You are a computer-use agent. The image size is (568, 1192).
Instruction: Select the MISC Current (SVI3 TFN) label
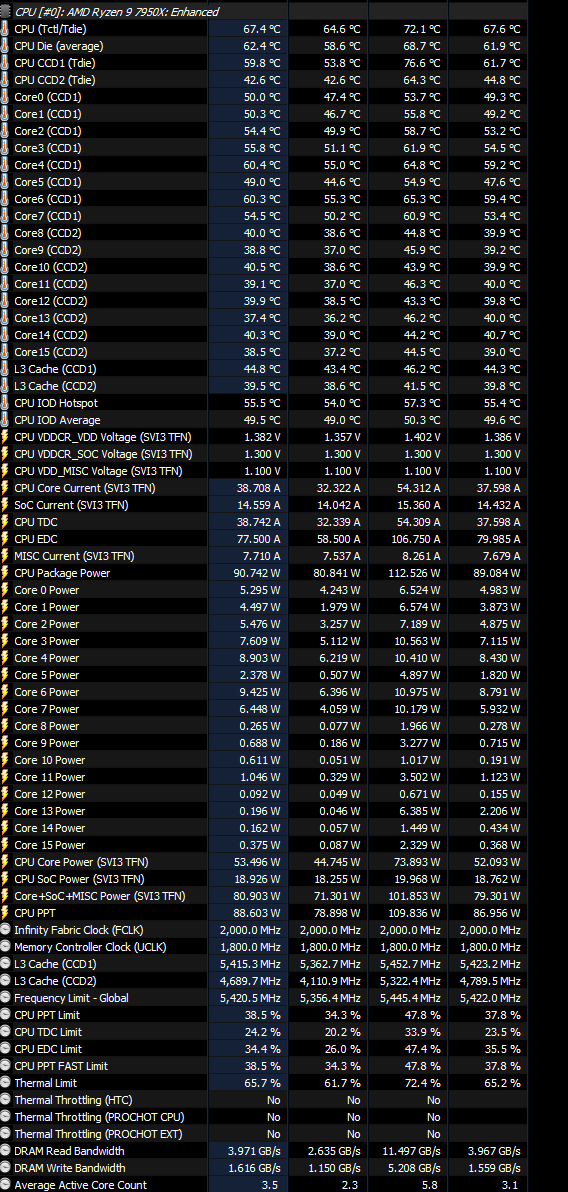pyautogui.click(x=75, y=556)
